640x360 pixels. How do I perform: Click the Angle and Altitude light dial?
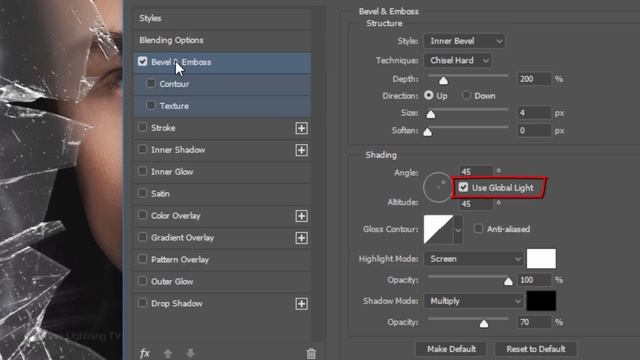[x=437, y=187]
